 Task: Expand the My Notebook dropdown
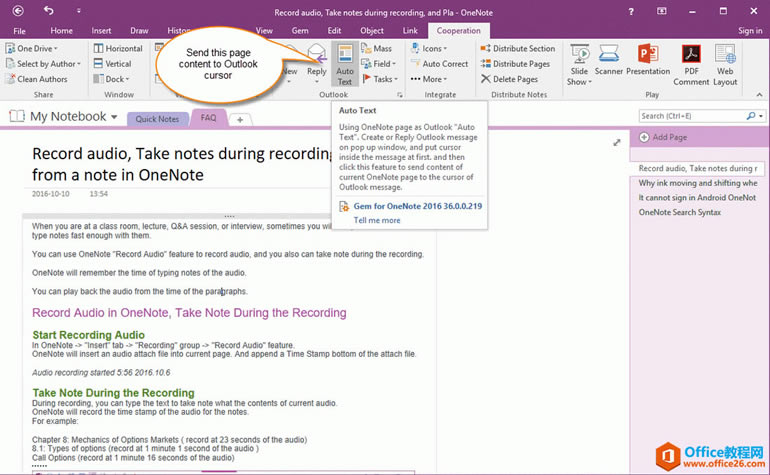click(114, 117)
